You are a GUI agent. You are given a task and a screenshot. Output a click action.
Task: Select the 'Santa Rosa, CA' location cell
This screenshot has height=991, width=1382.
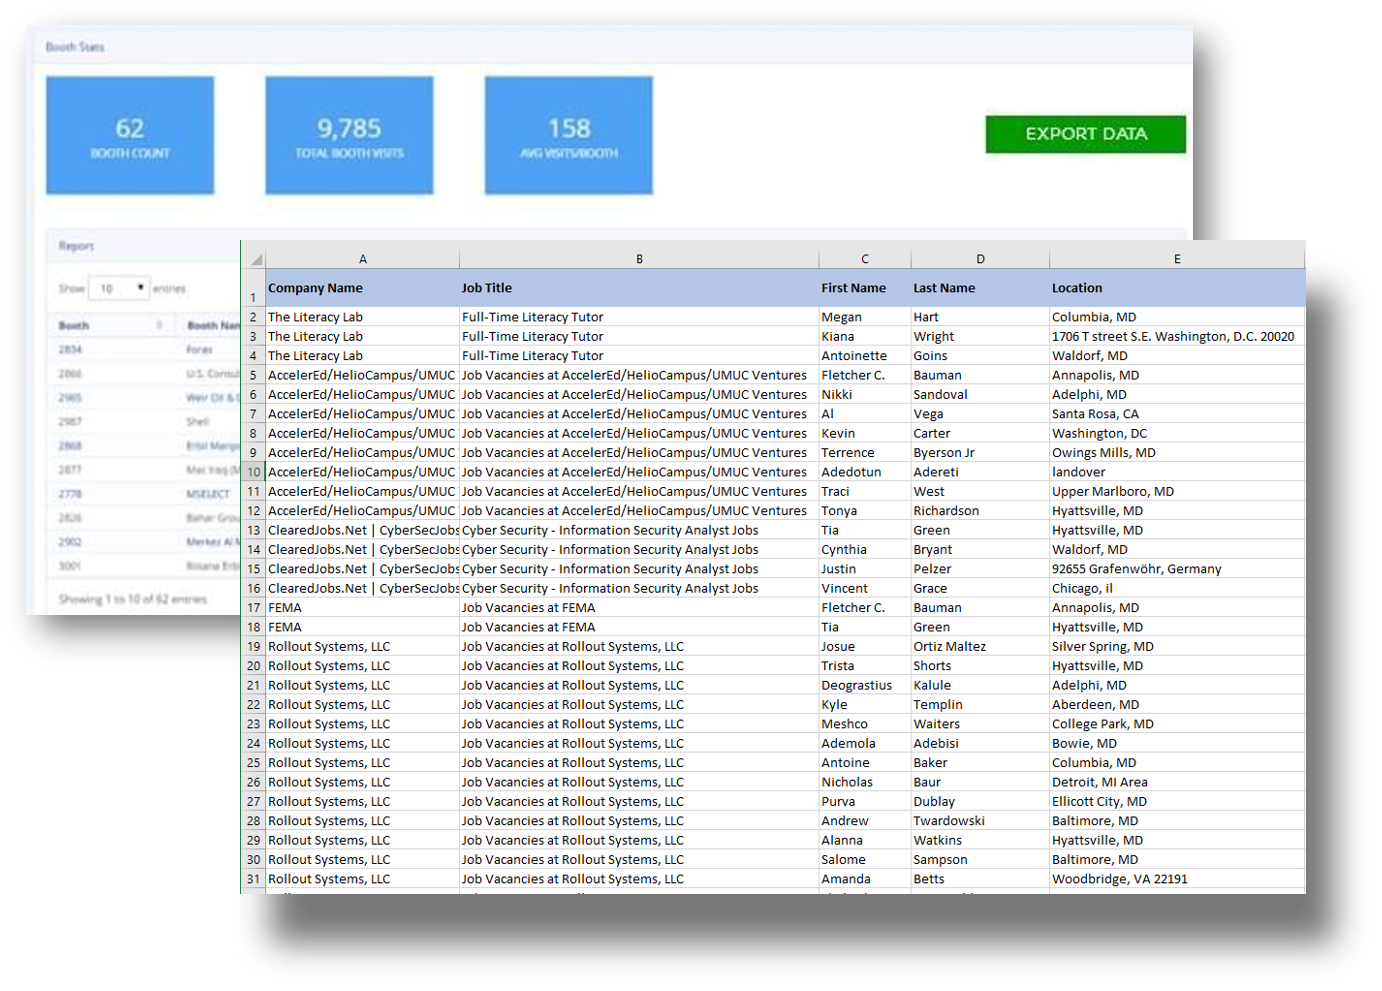(x=1177, y=414)
